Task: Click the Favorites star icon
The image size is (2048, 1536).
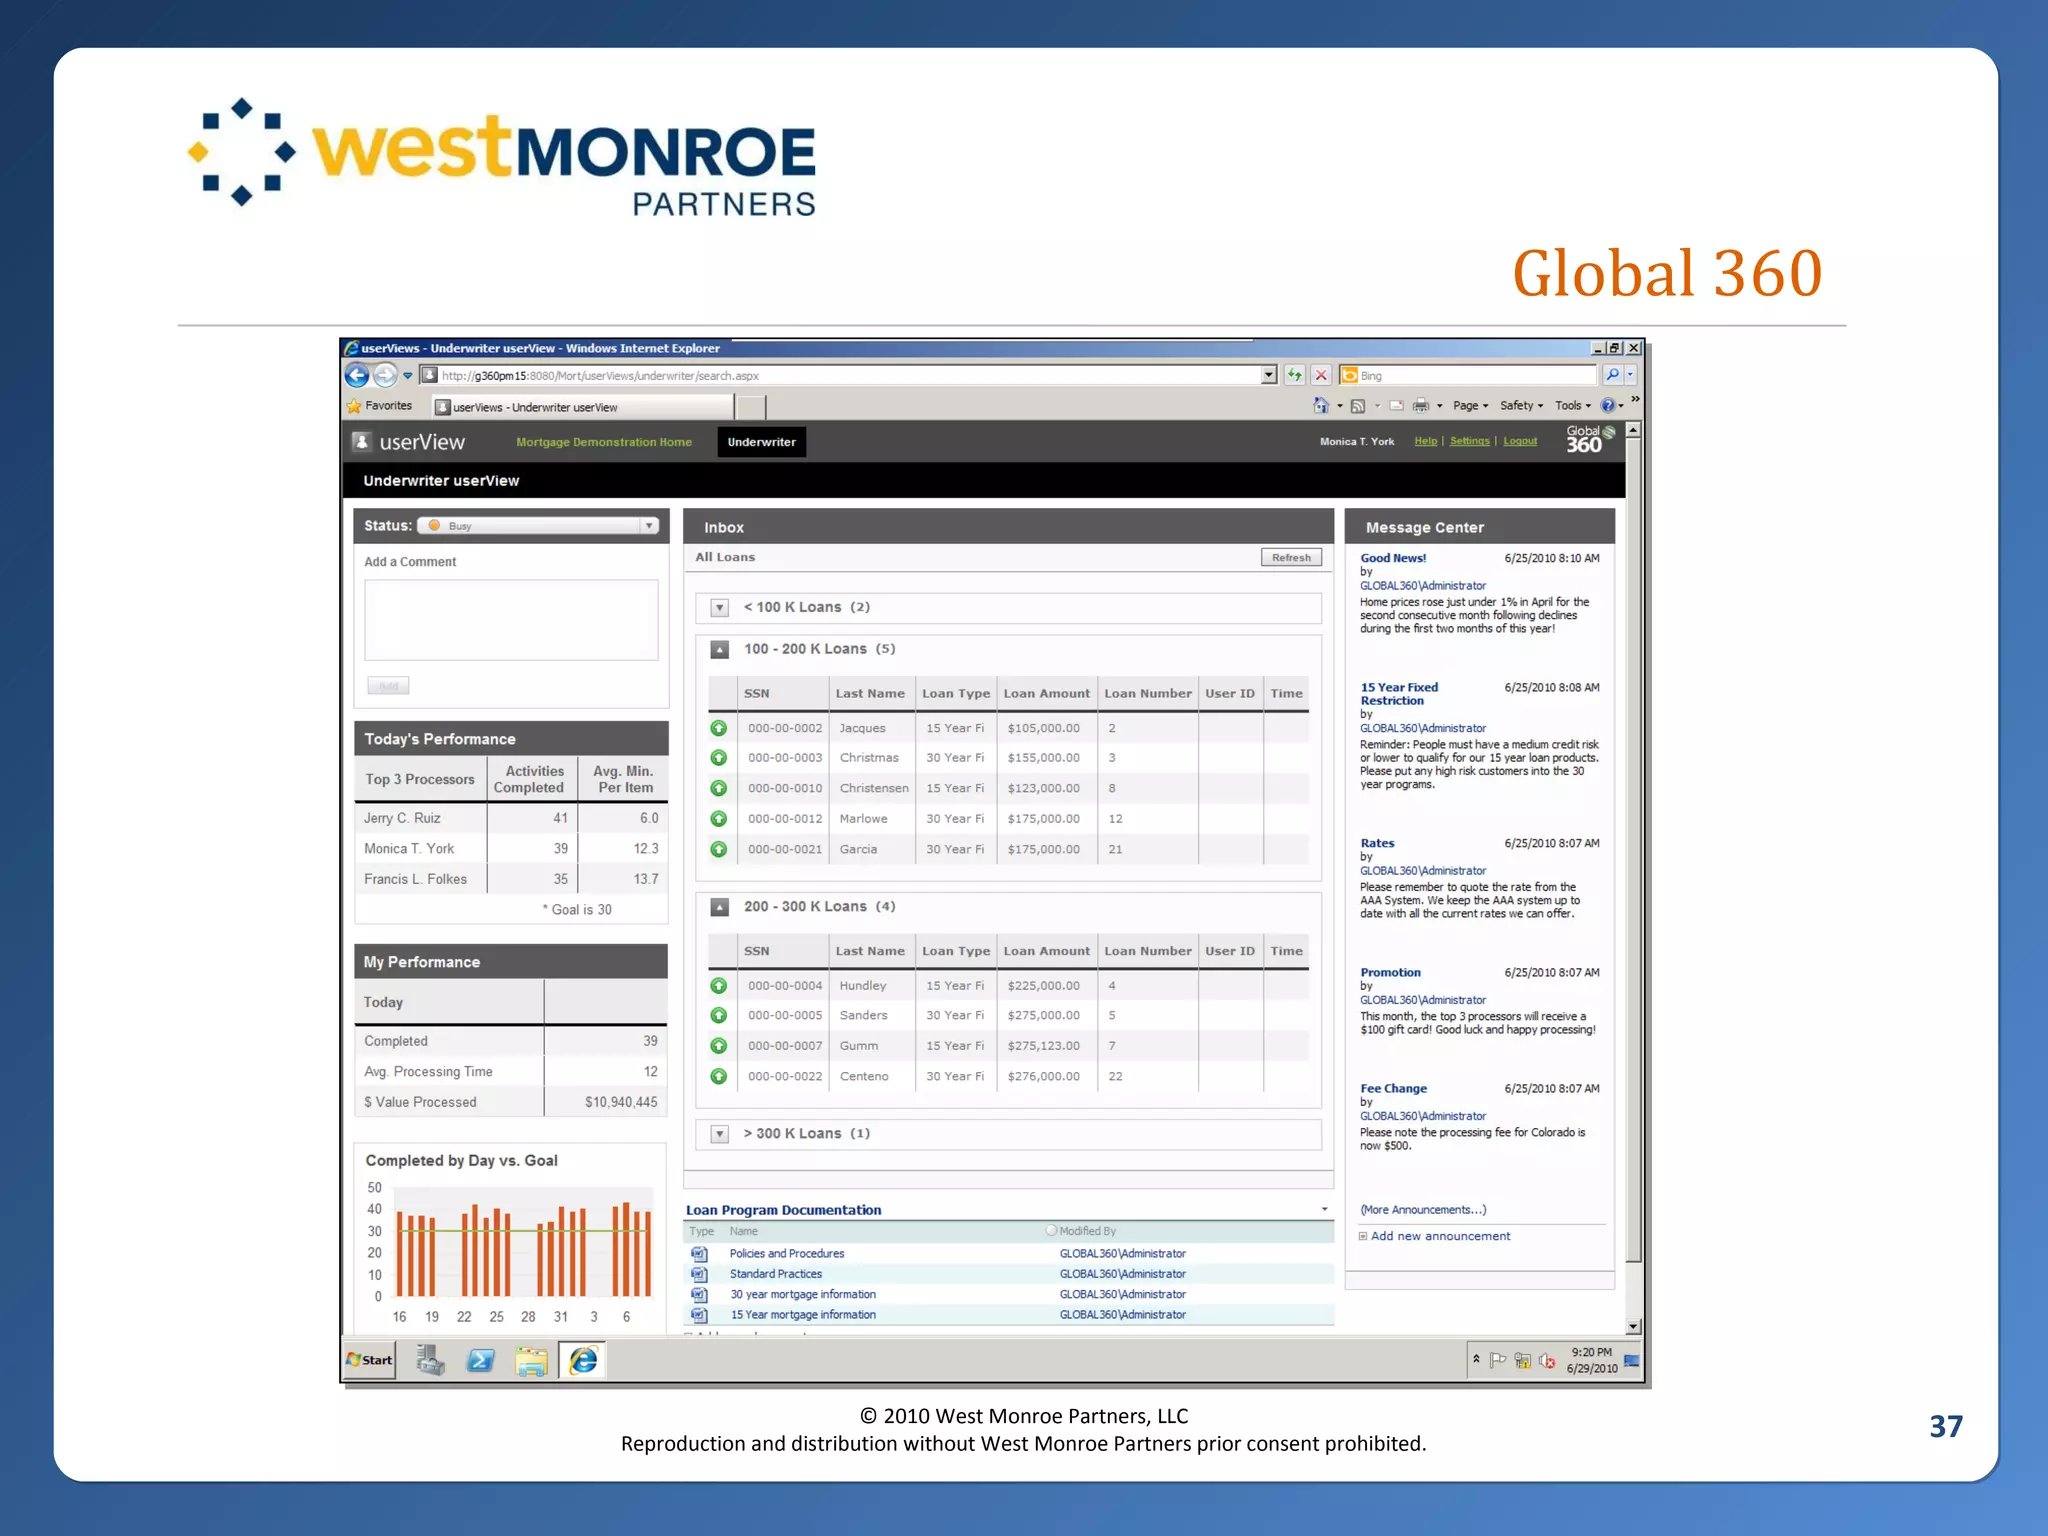Action: pyautogui.click(x=354, y=406)
